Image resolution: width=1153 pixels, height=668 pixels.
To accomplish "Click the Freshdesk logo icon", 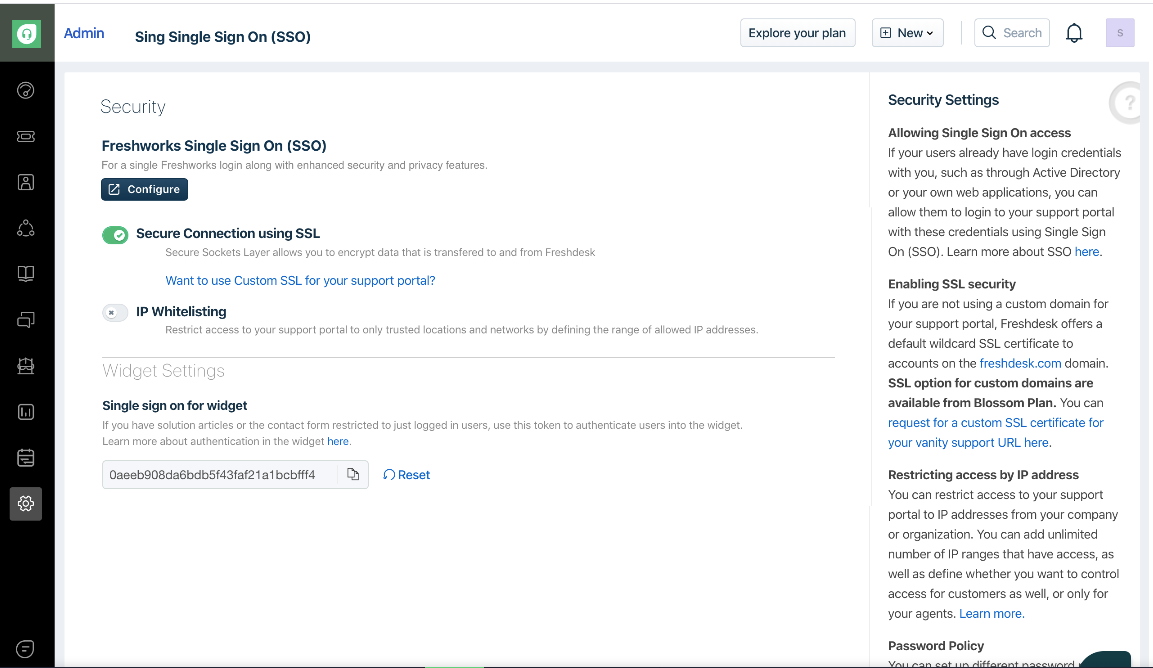I will pyautogui.click(x=26, y=34).
